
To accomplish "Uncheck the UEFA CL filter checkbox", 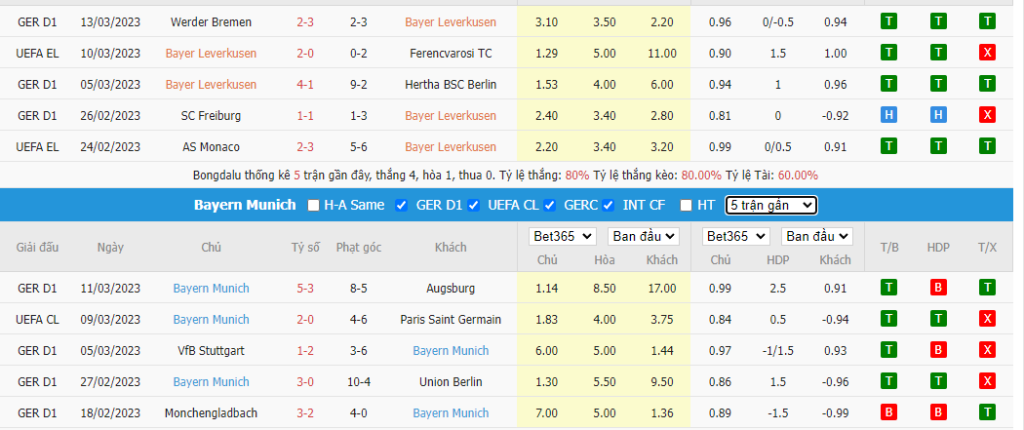I will coord(473,205).
